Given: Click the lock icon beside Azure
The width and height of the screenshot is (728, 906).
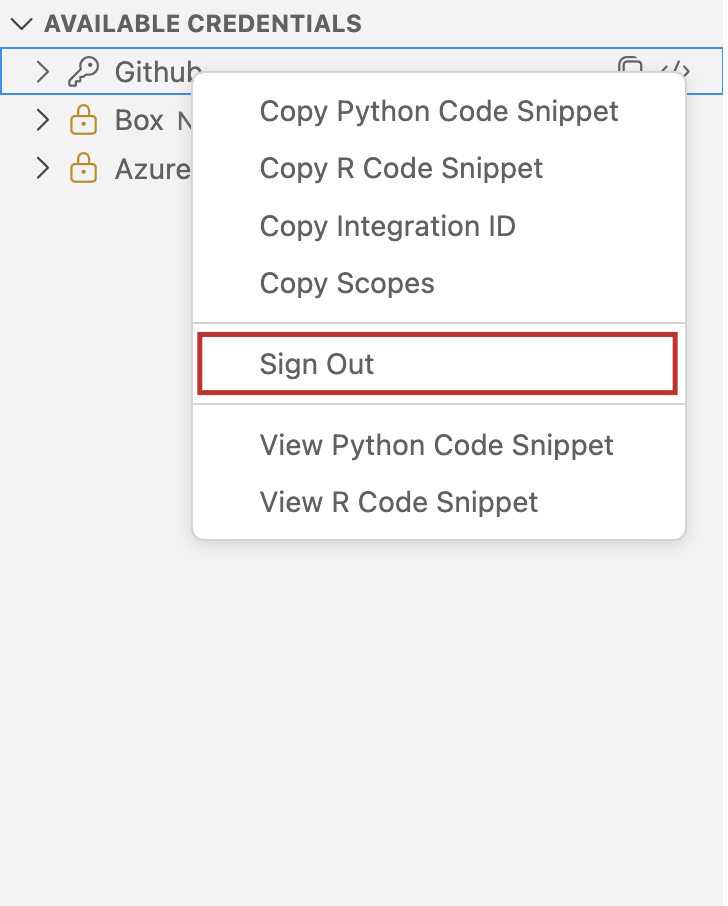Looking at the screenshot, I should 82,168.
